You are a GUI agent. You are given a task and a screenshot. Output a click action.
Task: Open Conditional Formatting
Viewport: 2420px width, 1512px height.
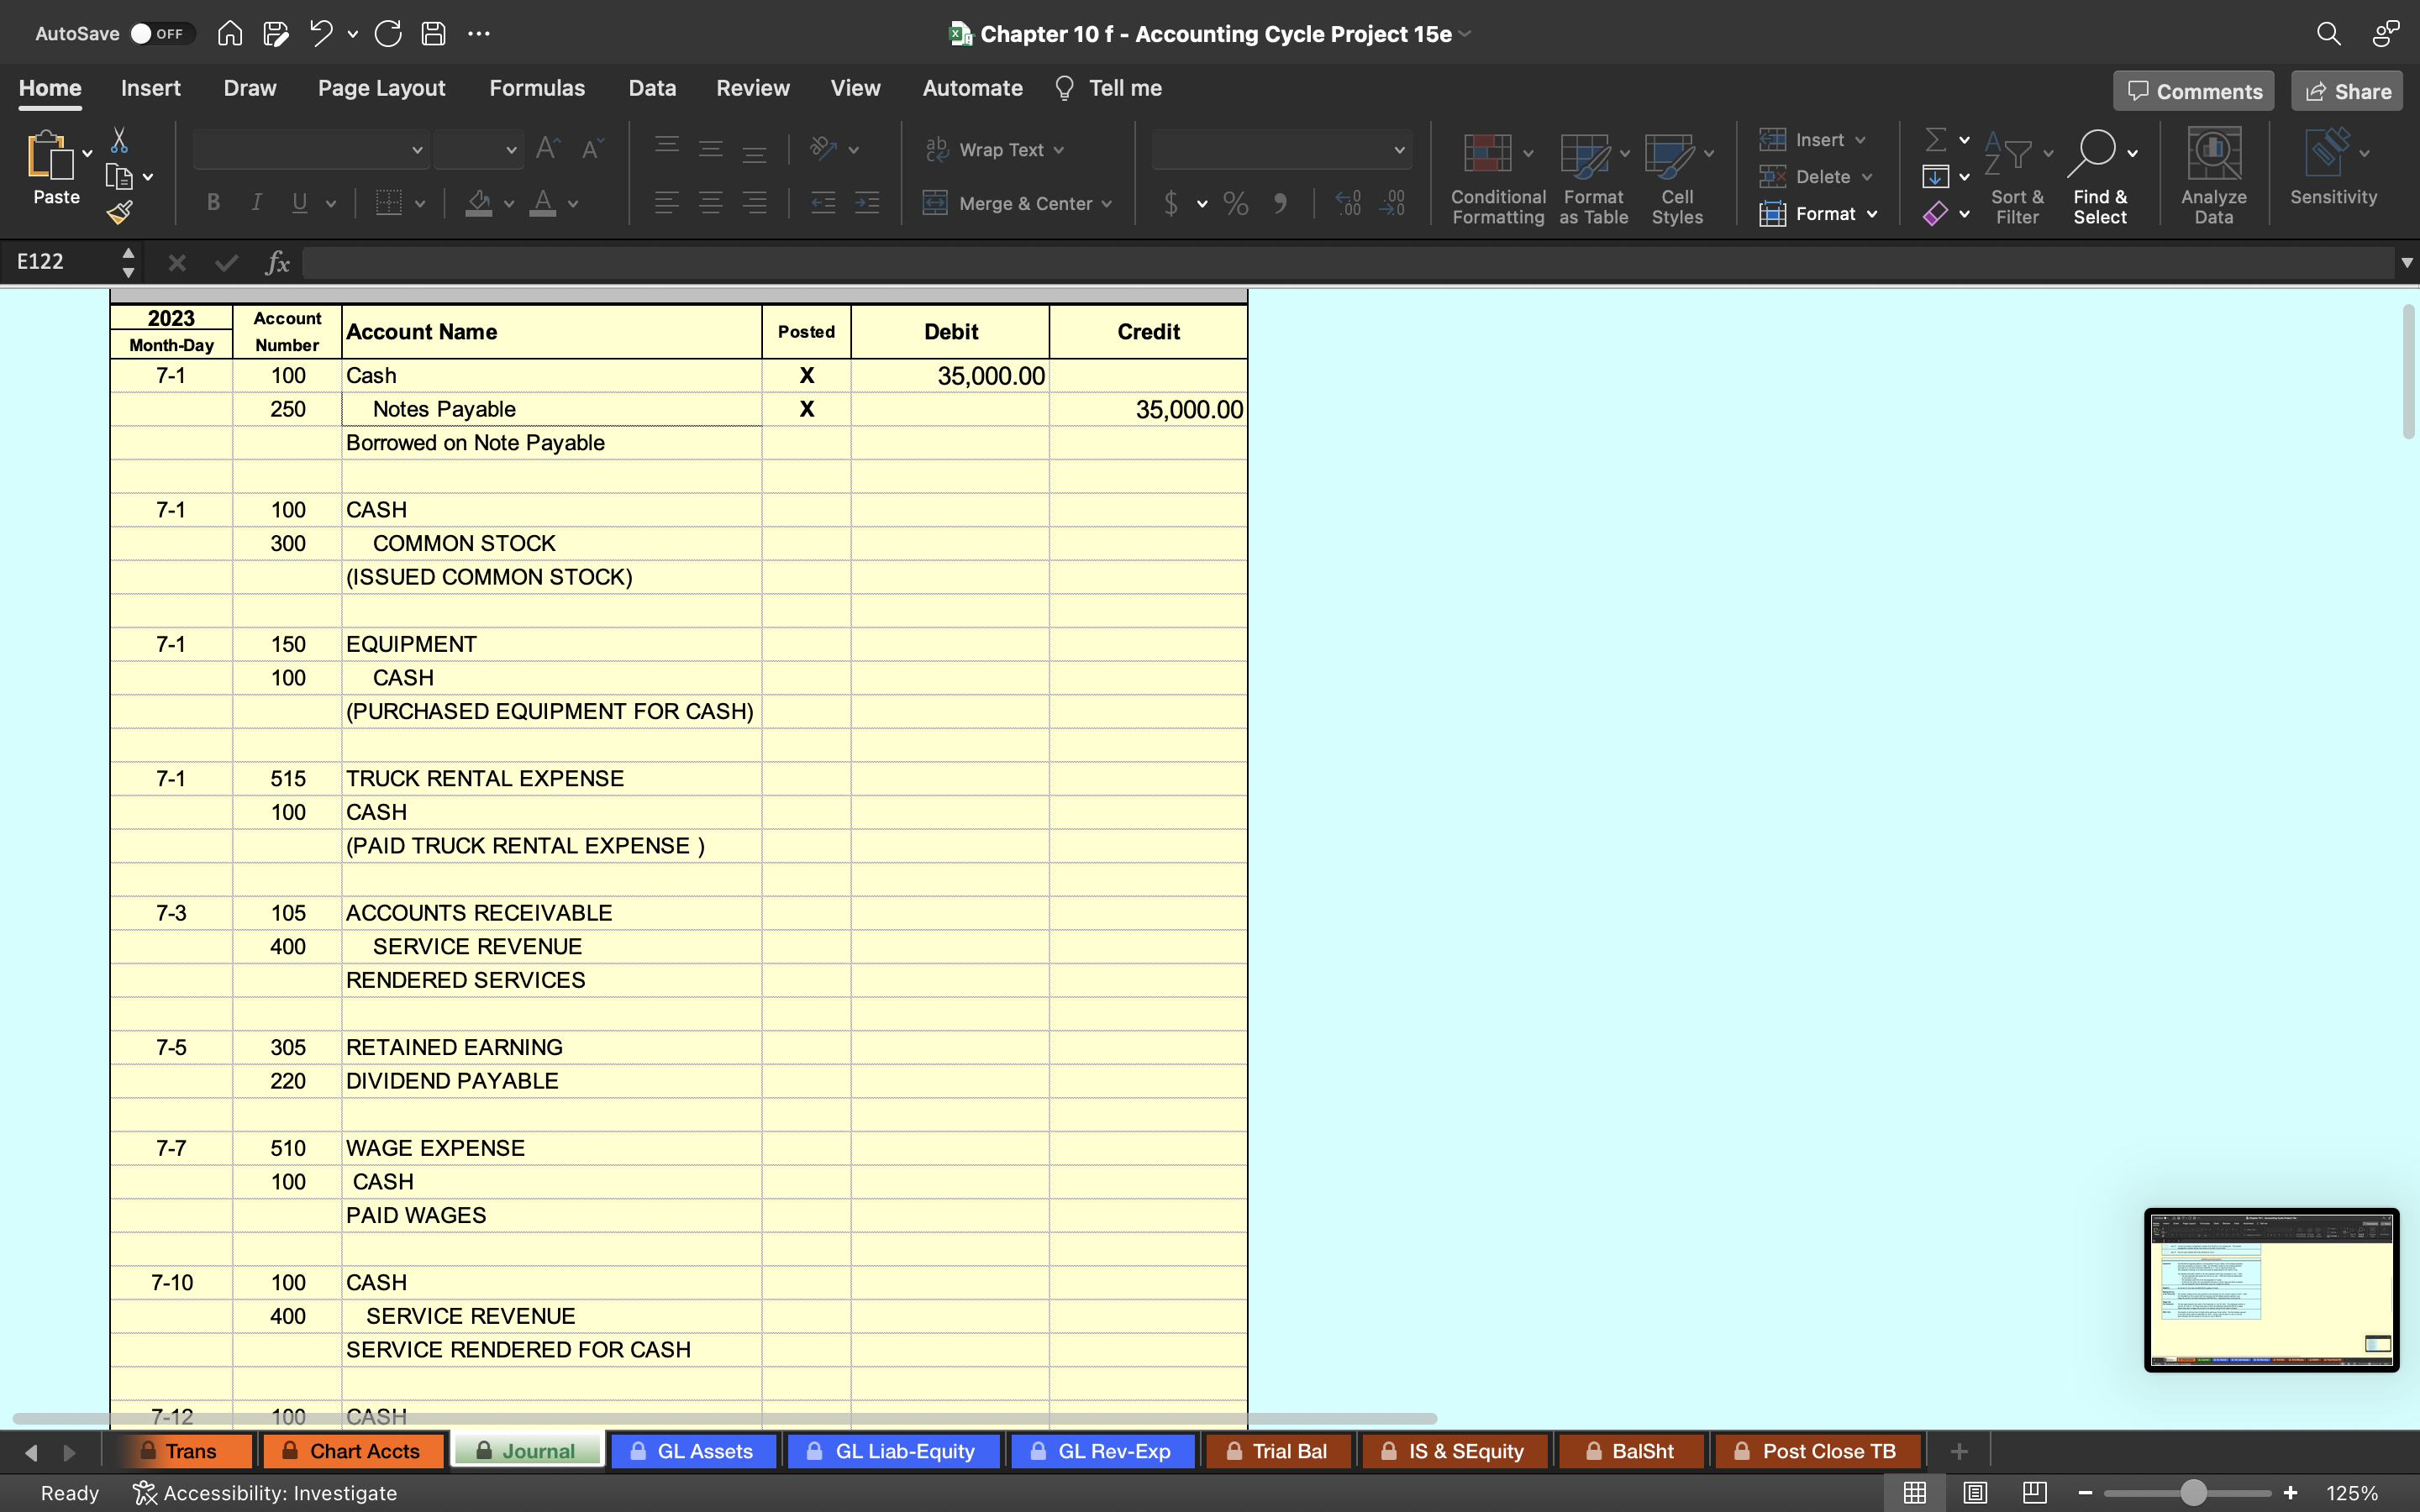pos(1498,178)
